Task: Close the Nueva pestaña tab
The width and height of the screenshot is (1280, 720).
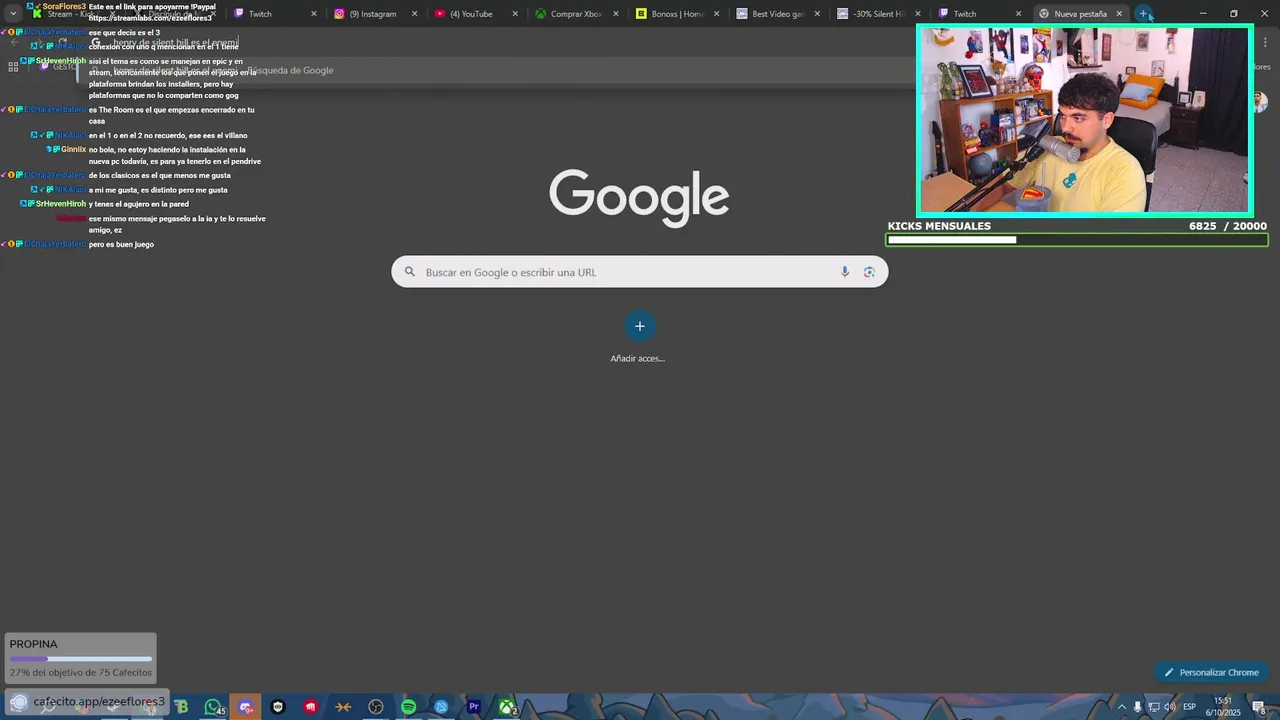Action: (1119, 14)
